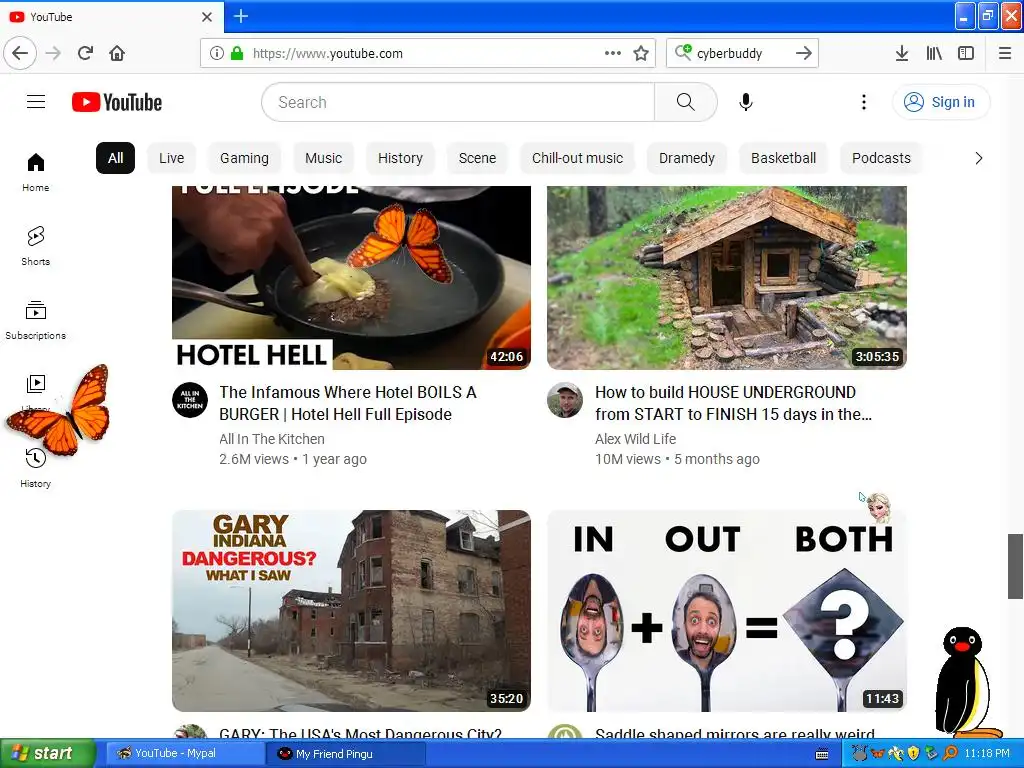
Task: Open Subscriptions in the YouTube sidebar
Action: [x=36, y=319]
